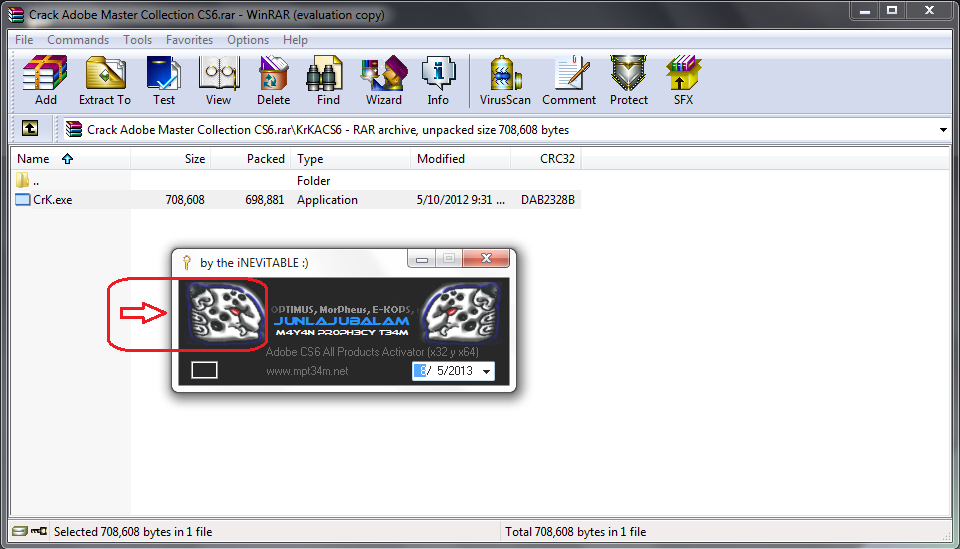Click the archive path text in address bar
This screenshot has width=960, height=549.
click(x=328, y=130)
